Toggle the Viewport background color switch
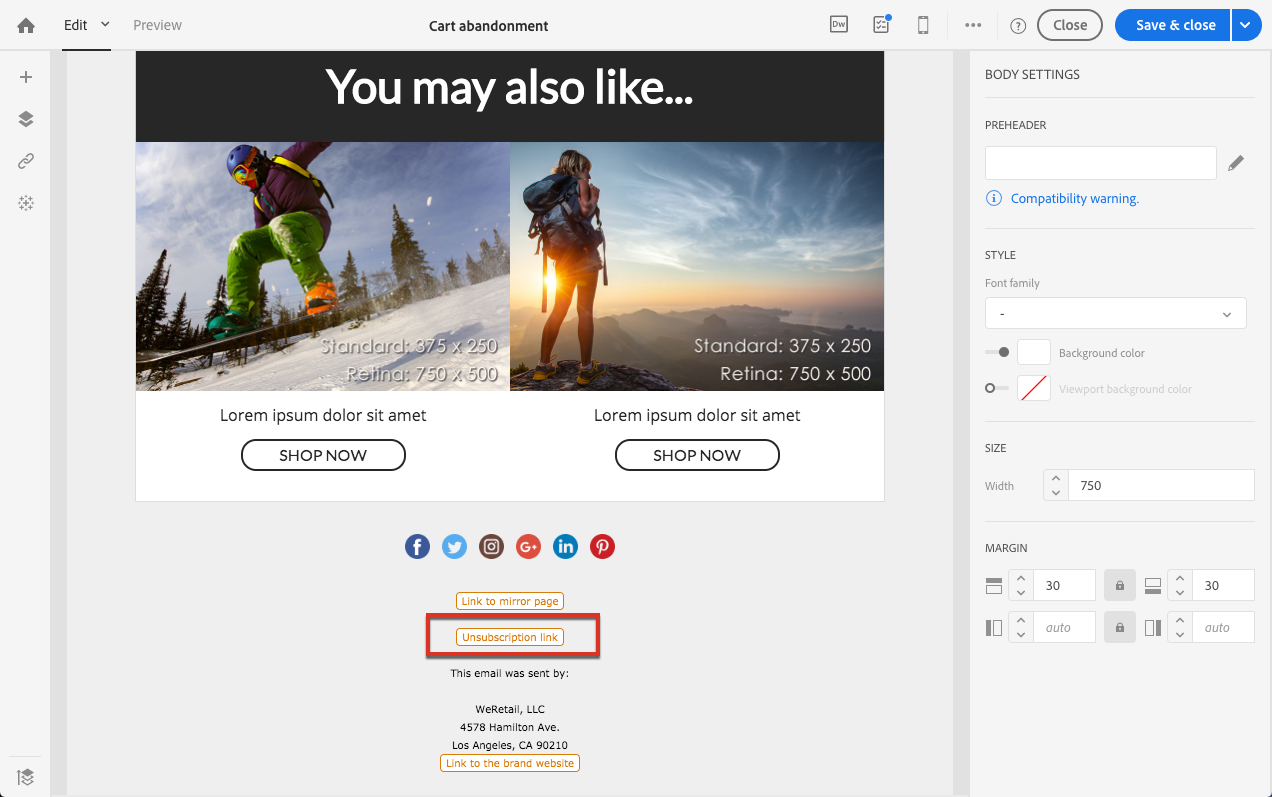Screen dimensions: 1272x797 [x=997, y=388]
